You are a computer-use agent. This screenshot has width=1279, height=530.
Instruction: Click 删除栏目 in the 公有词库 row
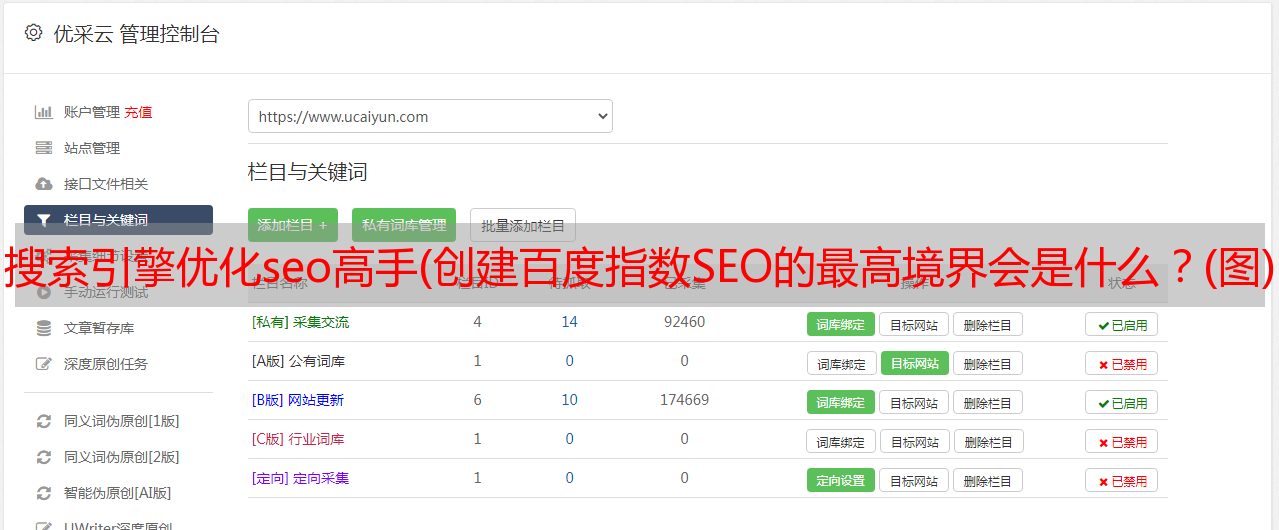[x=987, y=364]
